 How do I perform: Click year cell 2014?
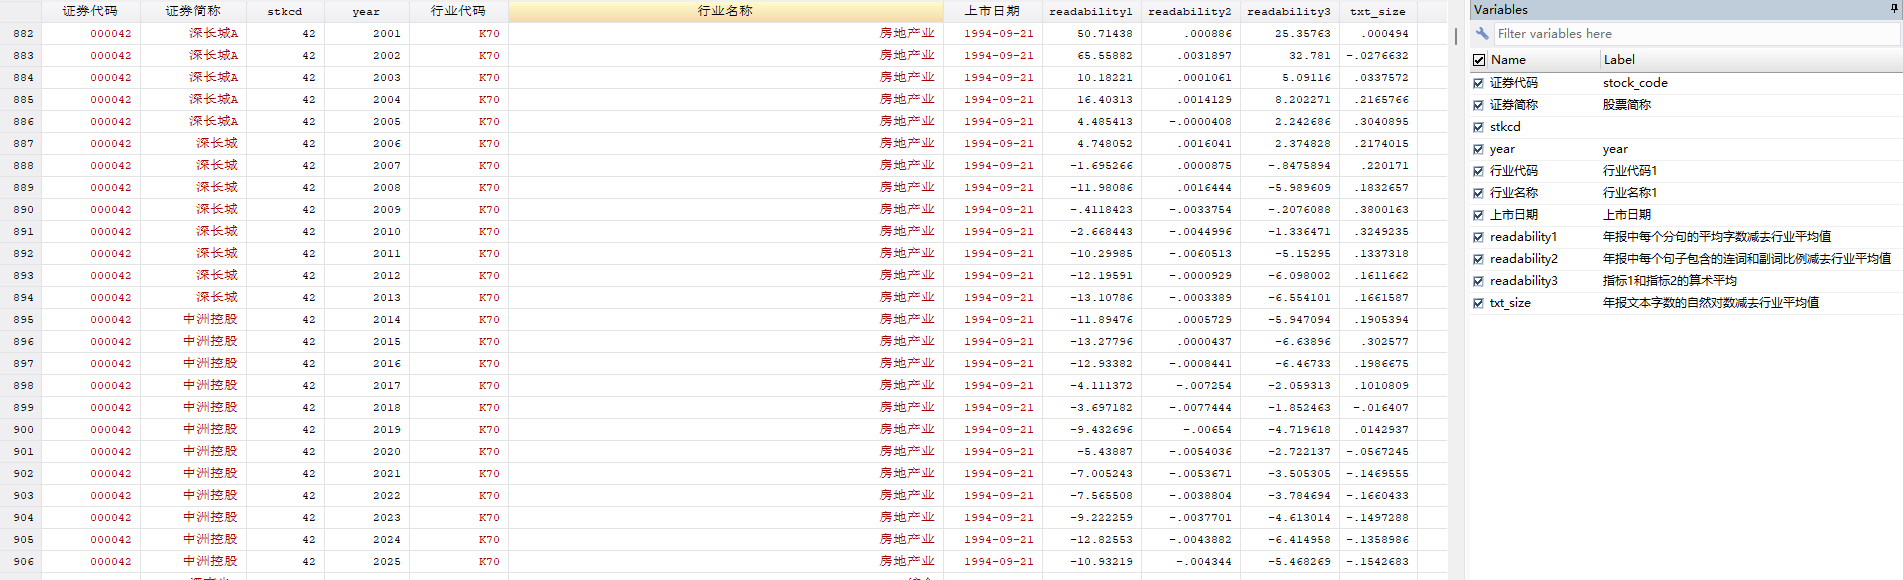pos(367,319)
